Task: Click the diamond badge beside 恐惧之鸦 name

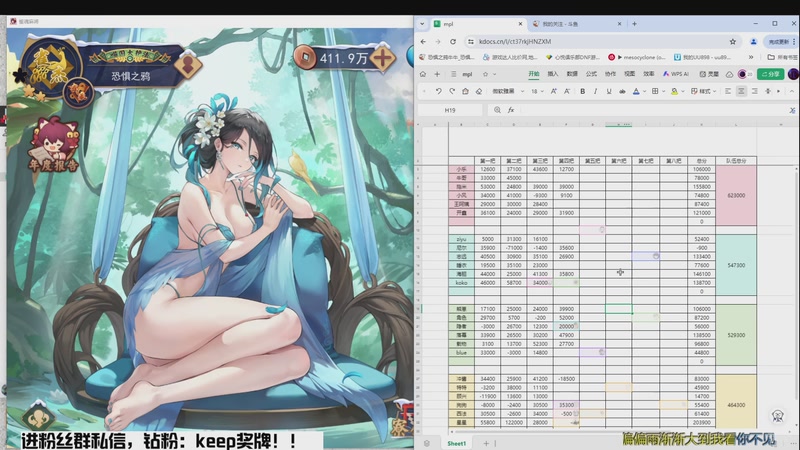Action: (x=188, y=65)
